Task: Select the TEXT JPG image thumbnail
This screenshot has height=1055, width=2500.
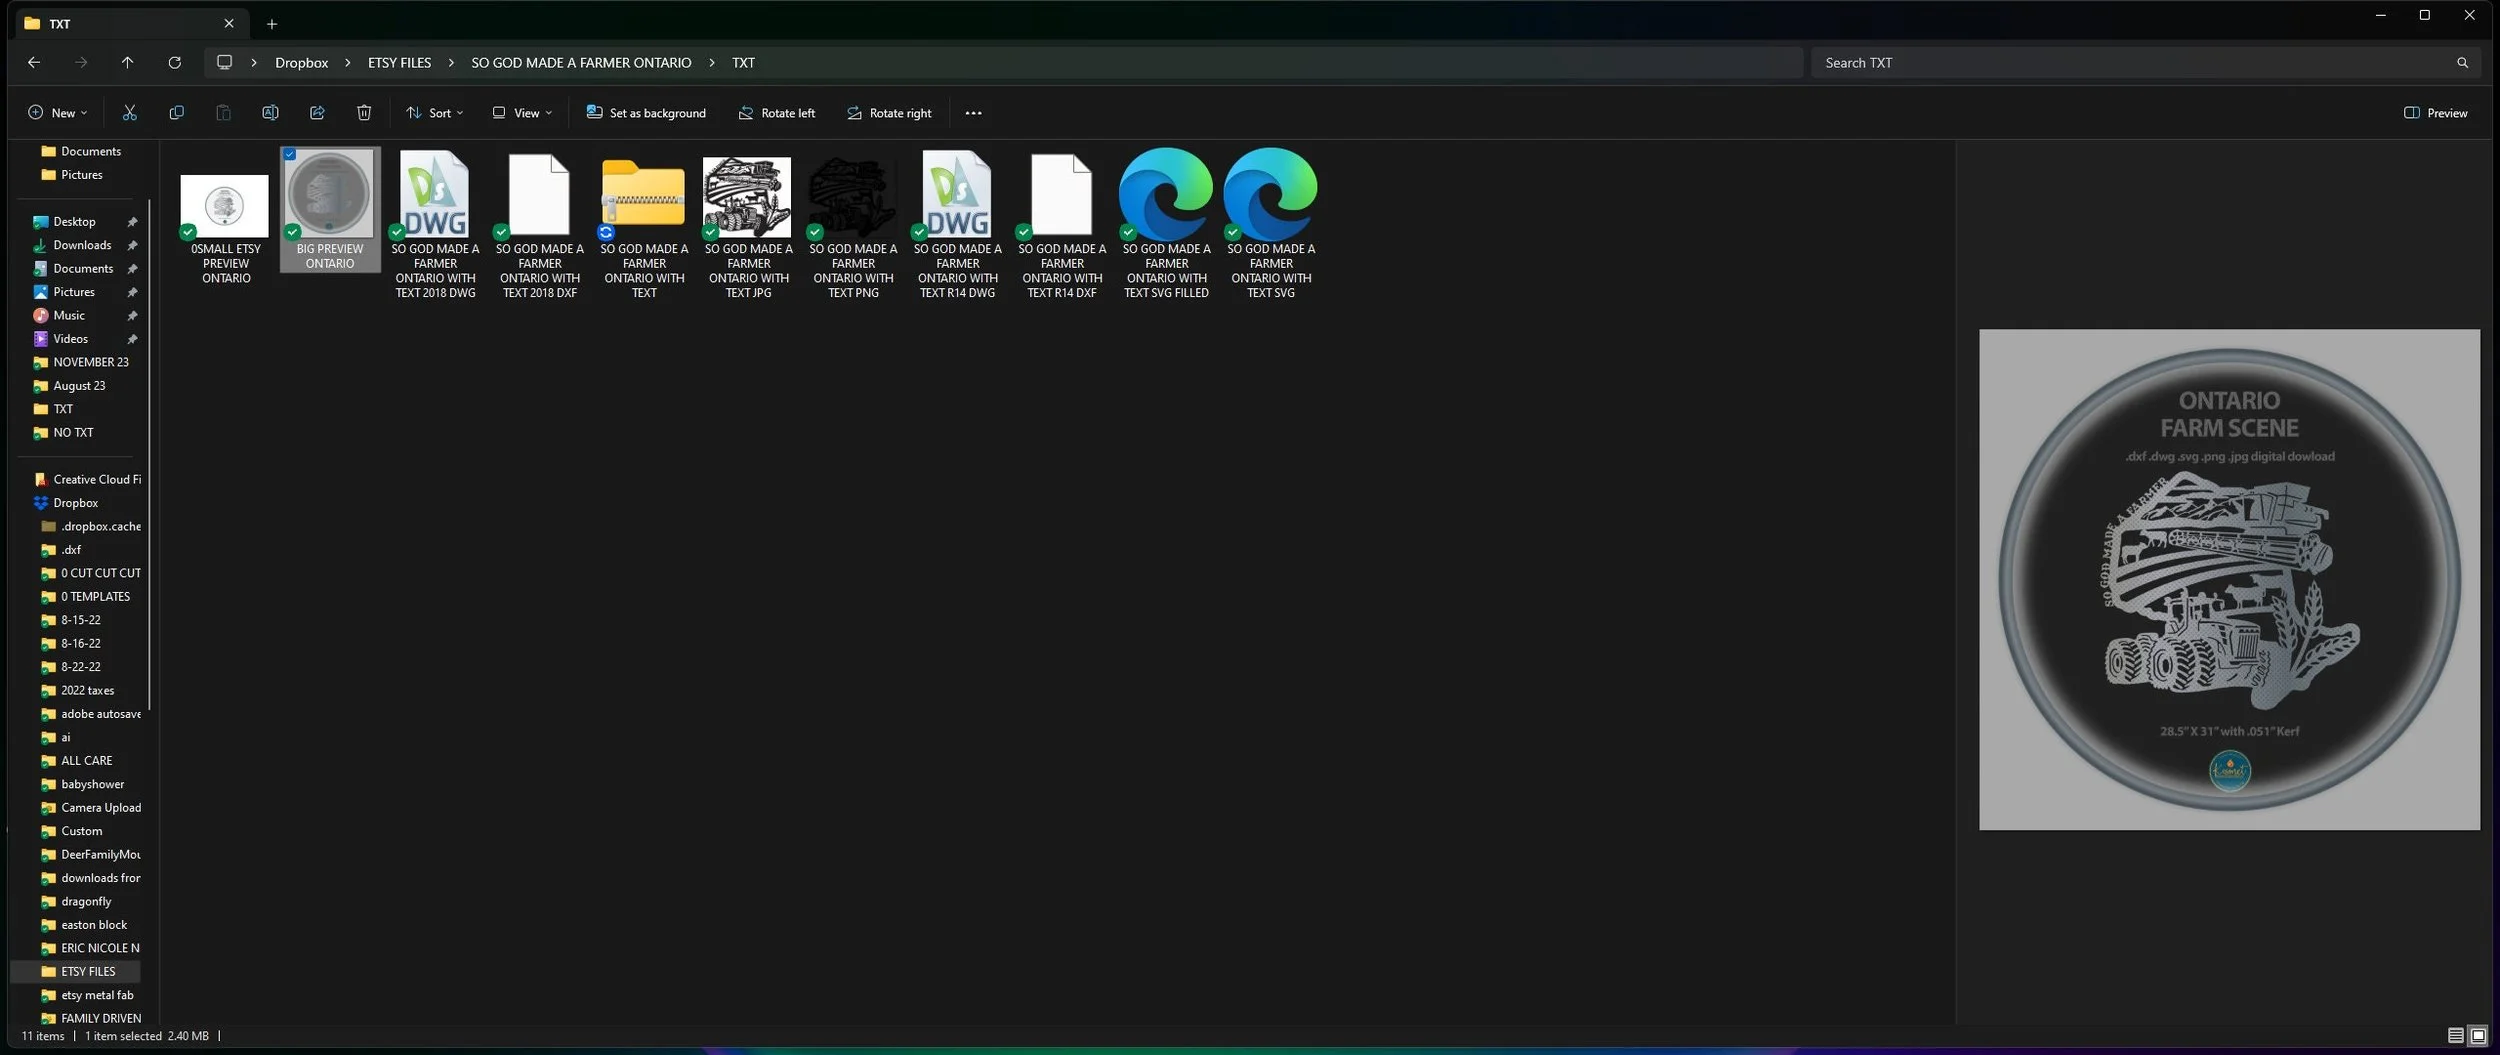Action: coord(747,197)
